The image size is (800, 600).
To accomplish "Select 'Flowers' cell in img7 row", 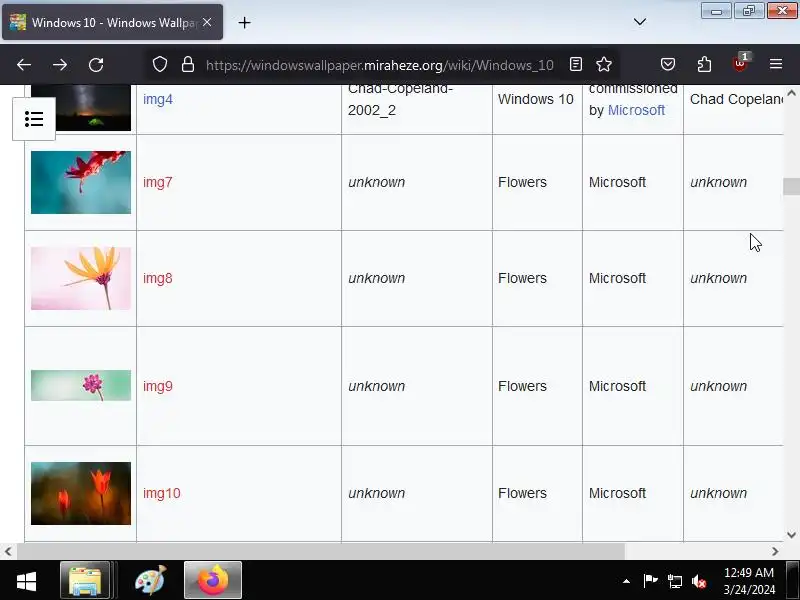I will click(522, 182).
